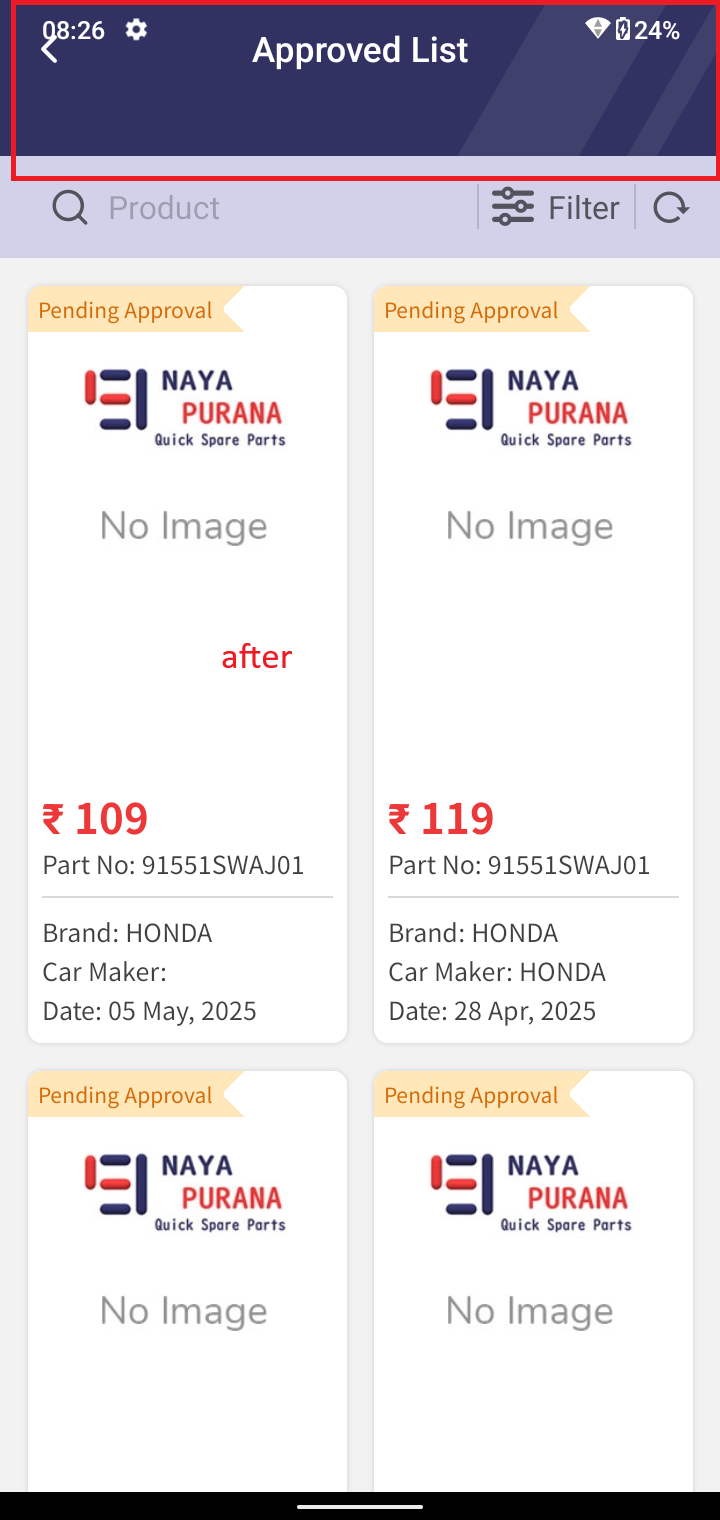
Task: Open the ₹ 109 product card
Action: [187, 664]
